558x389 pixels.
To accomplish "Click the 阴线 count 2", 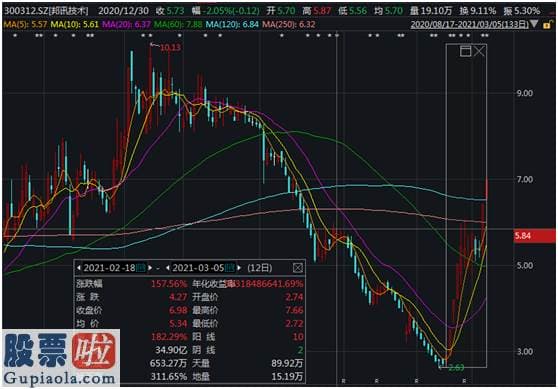I will [300, 350].
